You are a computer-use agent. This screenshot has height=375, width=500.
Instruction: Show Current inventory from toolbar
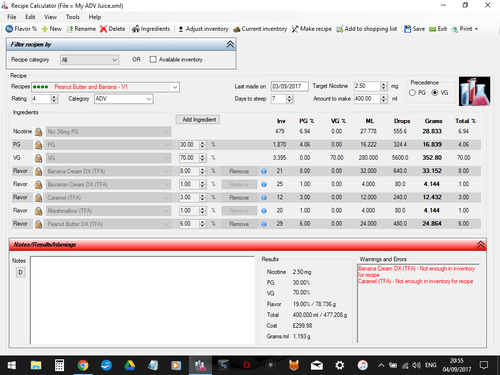260,29
